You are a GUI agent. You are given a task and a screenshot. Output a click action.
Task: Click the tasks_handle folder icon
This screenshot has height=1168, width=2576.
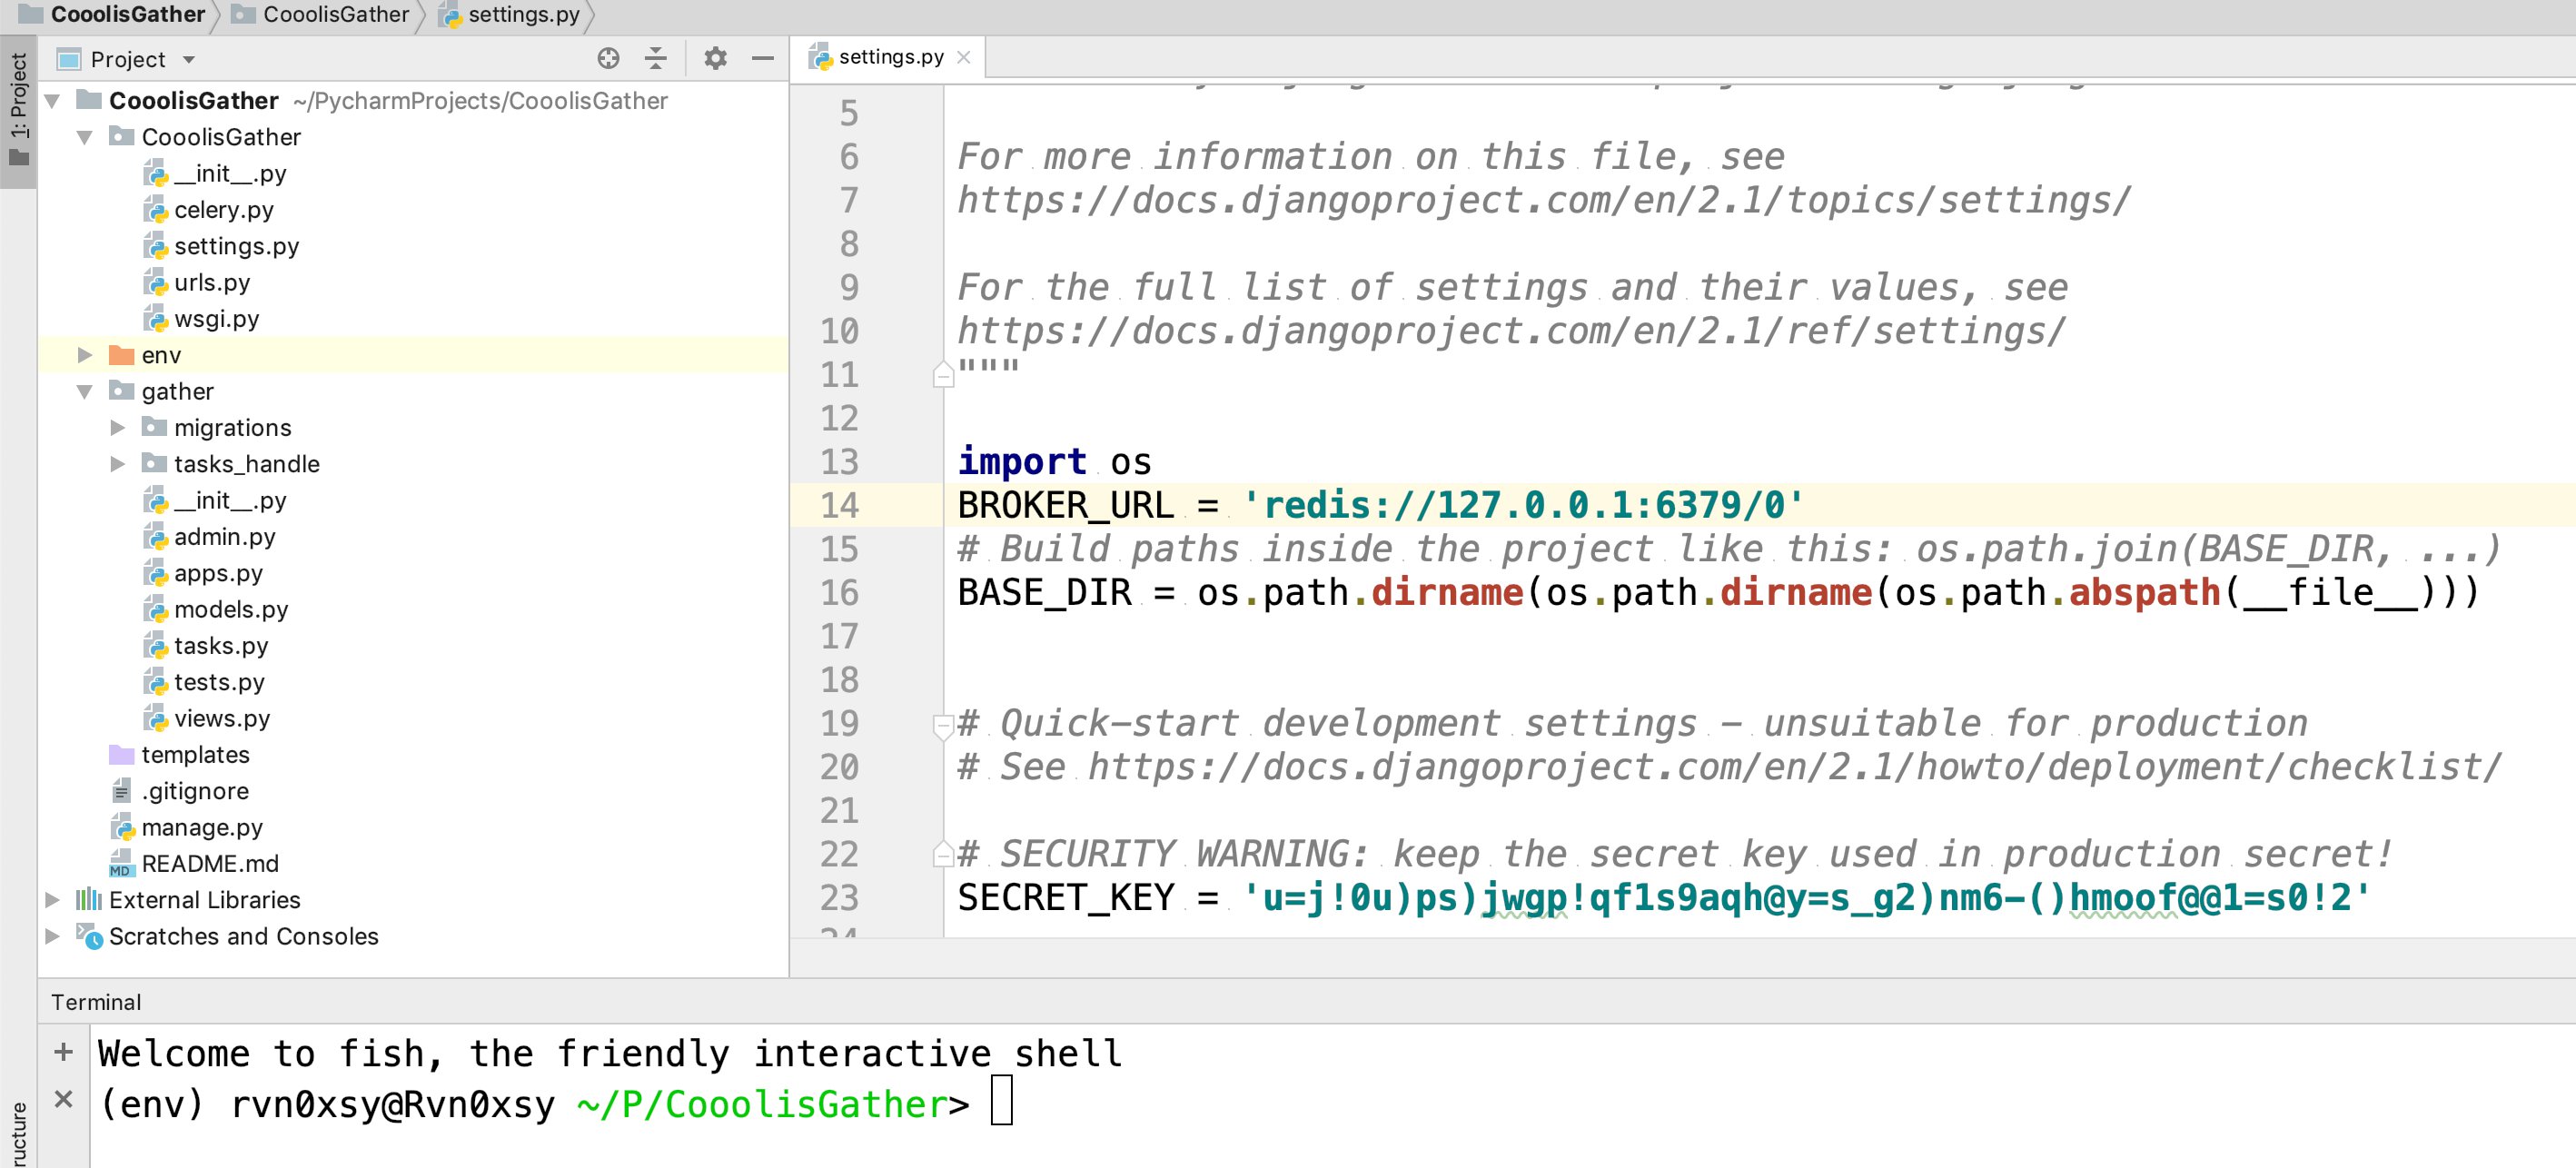[154, 464]
